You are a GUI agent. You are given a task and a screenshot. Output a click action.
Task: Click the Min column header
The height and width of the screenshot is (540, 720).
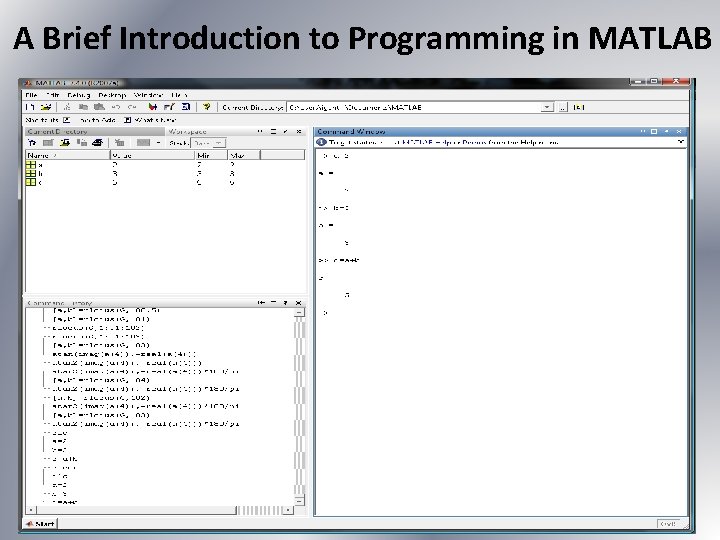point(211,156)
